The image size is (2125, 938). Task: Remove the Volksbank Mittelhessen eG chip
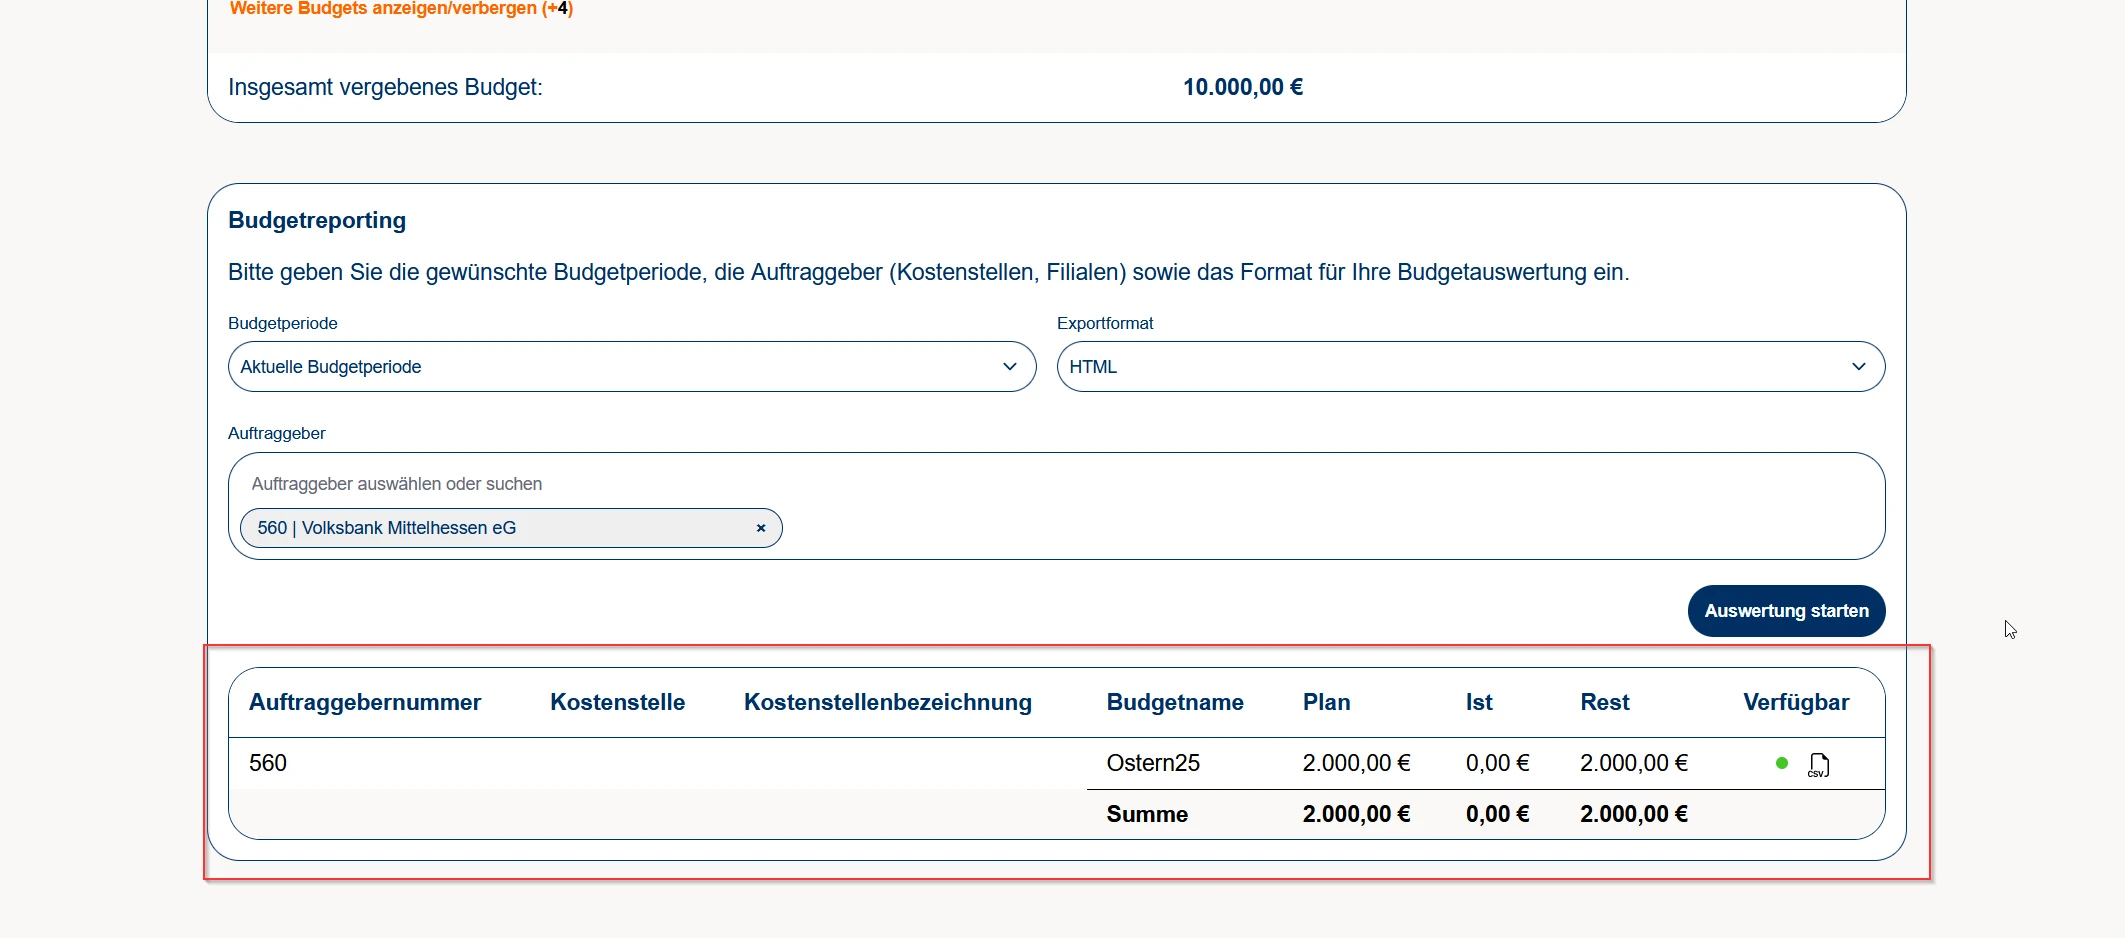(x=761, y=528)
